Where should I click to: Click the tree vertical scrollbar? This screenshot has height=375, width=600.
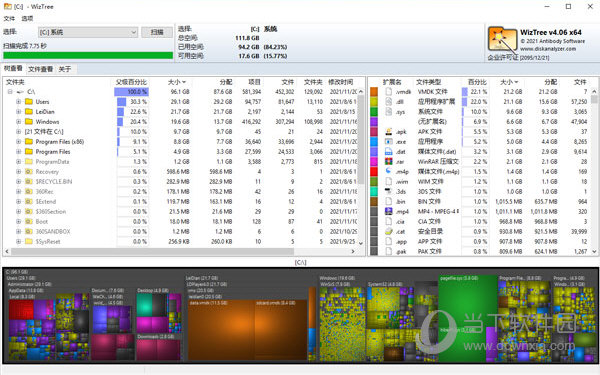(x=361, y=140)
